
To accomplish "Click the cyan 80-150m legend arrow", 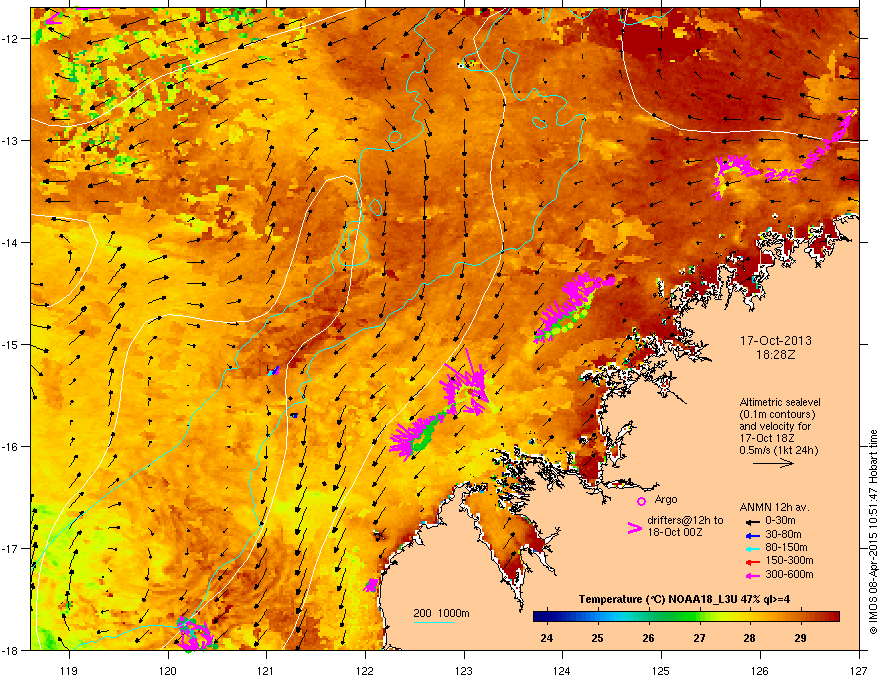I will coord(751,548).
